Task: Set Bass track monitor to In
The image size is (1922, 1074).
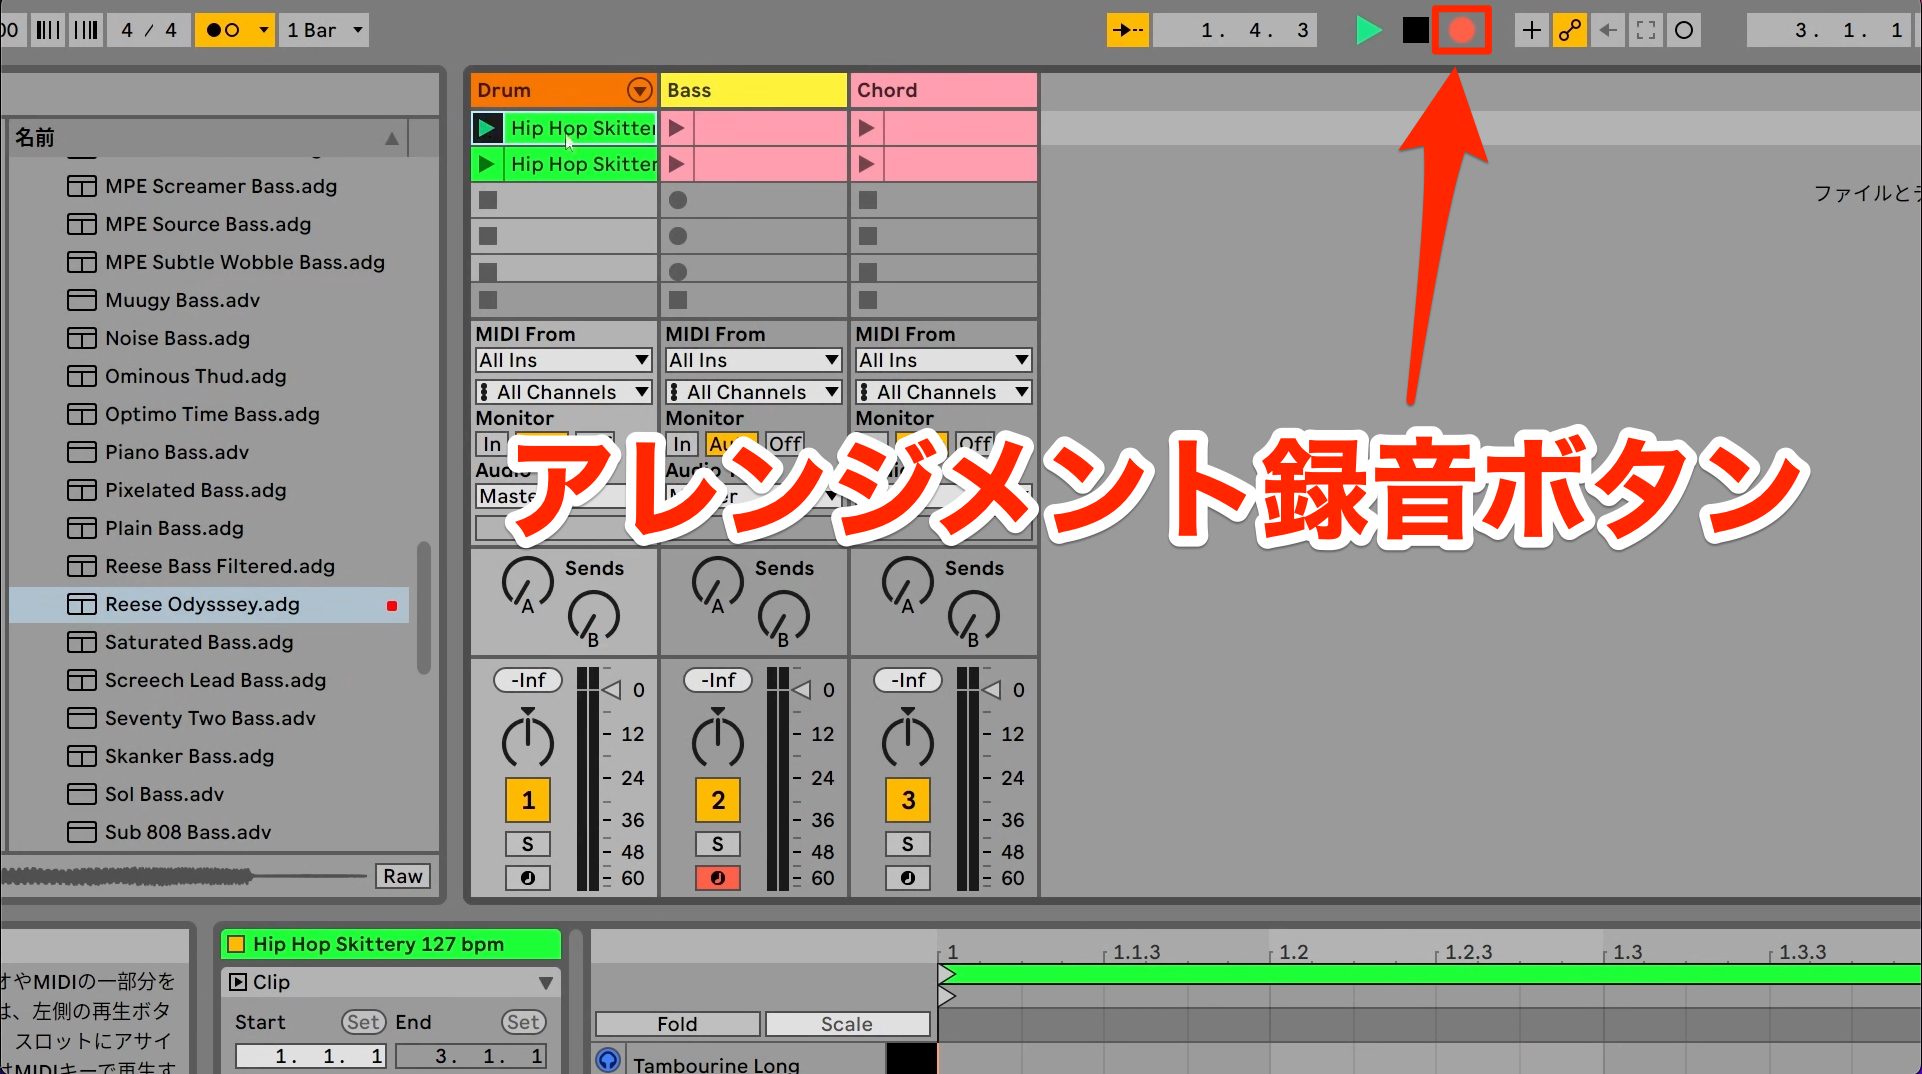Action: coord(682,444)
